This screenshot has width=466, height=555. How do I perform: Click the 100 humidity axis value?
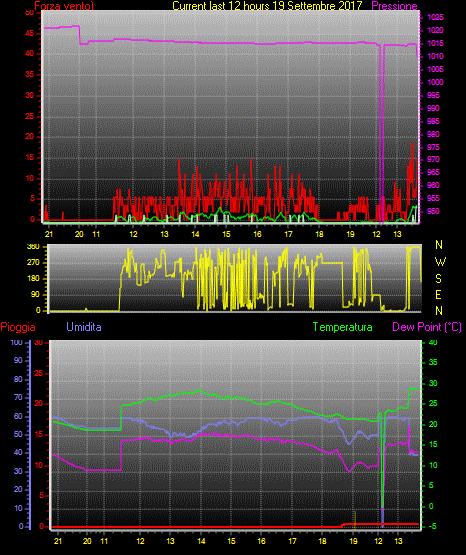[17, 342]
